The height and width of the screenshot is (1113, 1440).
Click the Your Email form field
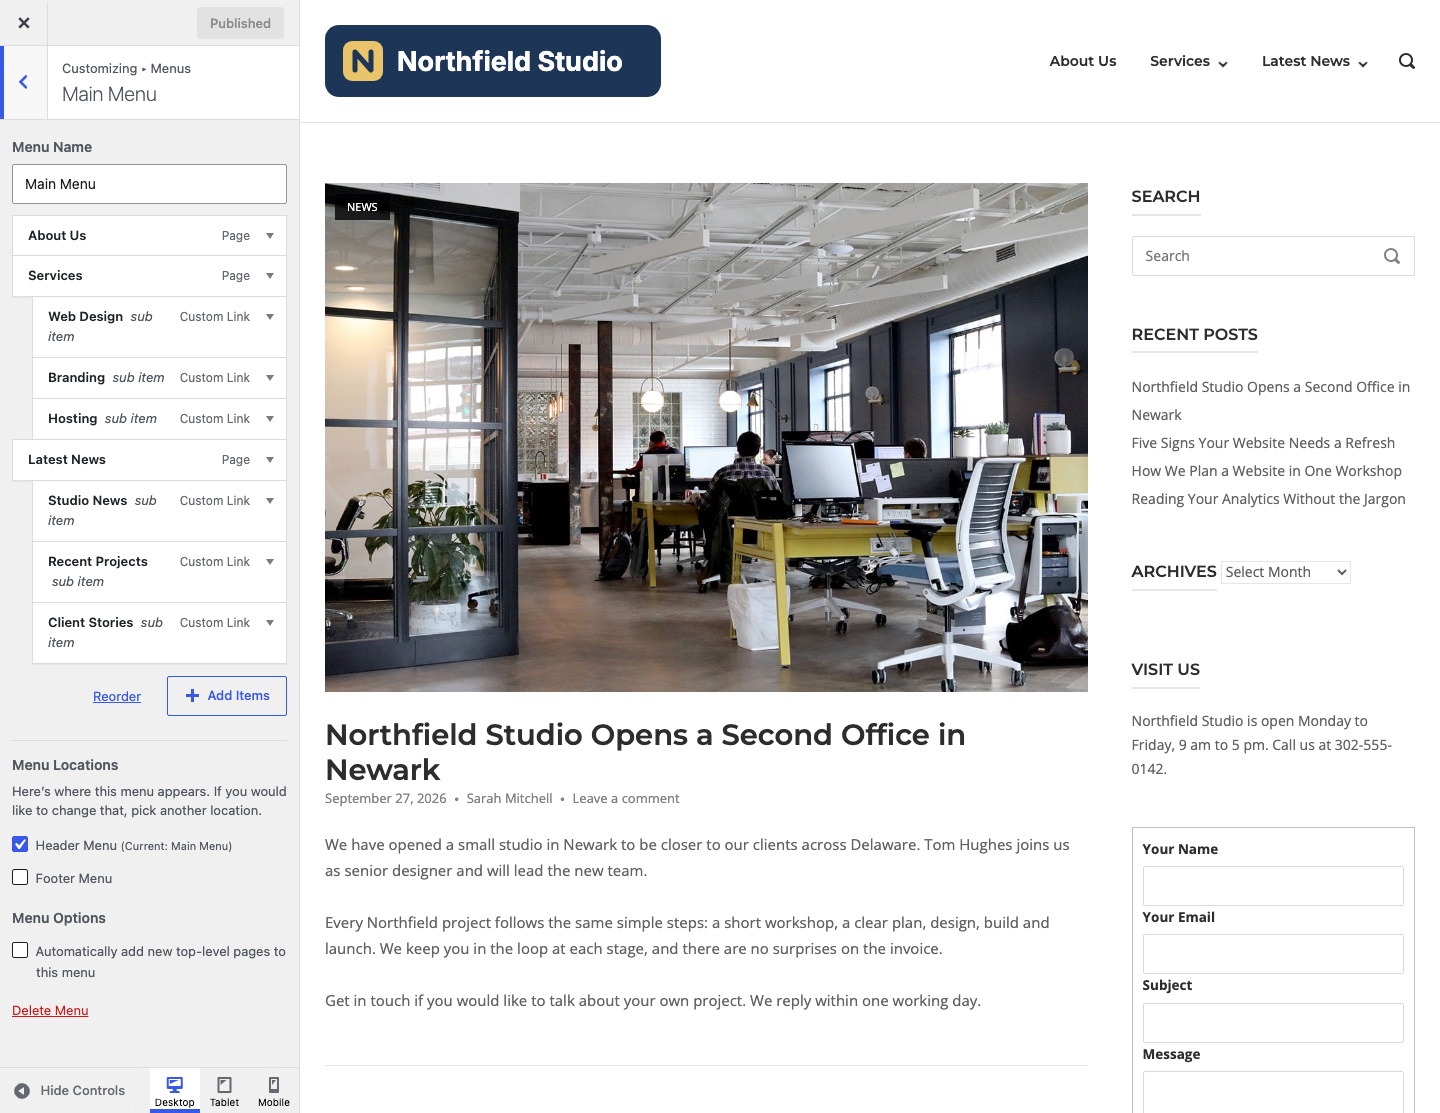pos(1273,954)
